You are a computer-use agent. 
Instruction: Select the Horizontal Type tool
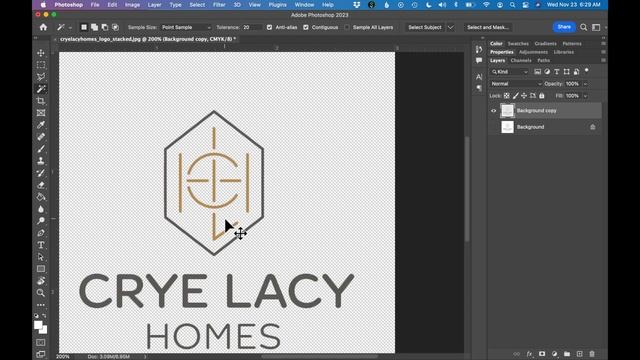41,245
